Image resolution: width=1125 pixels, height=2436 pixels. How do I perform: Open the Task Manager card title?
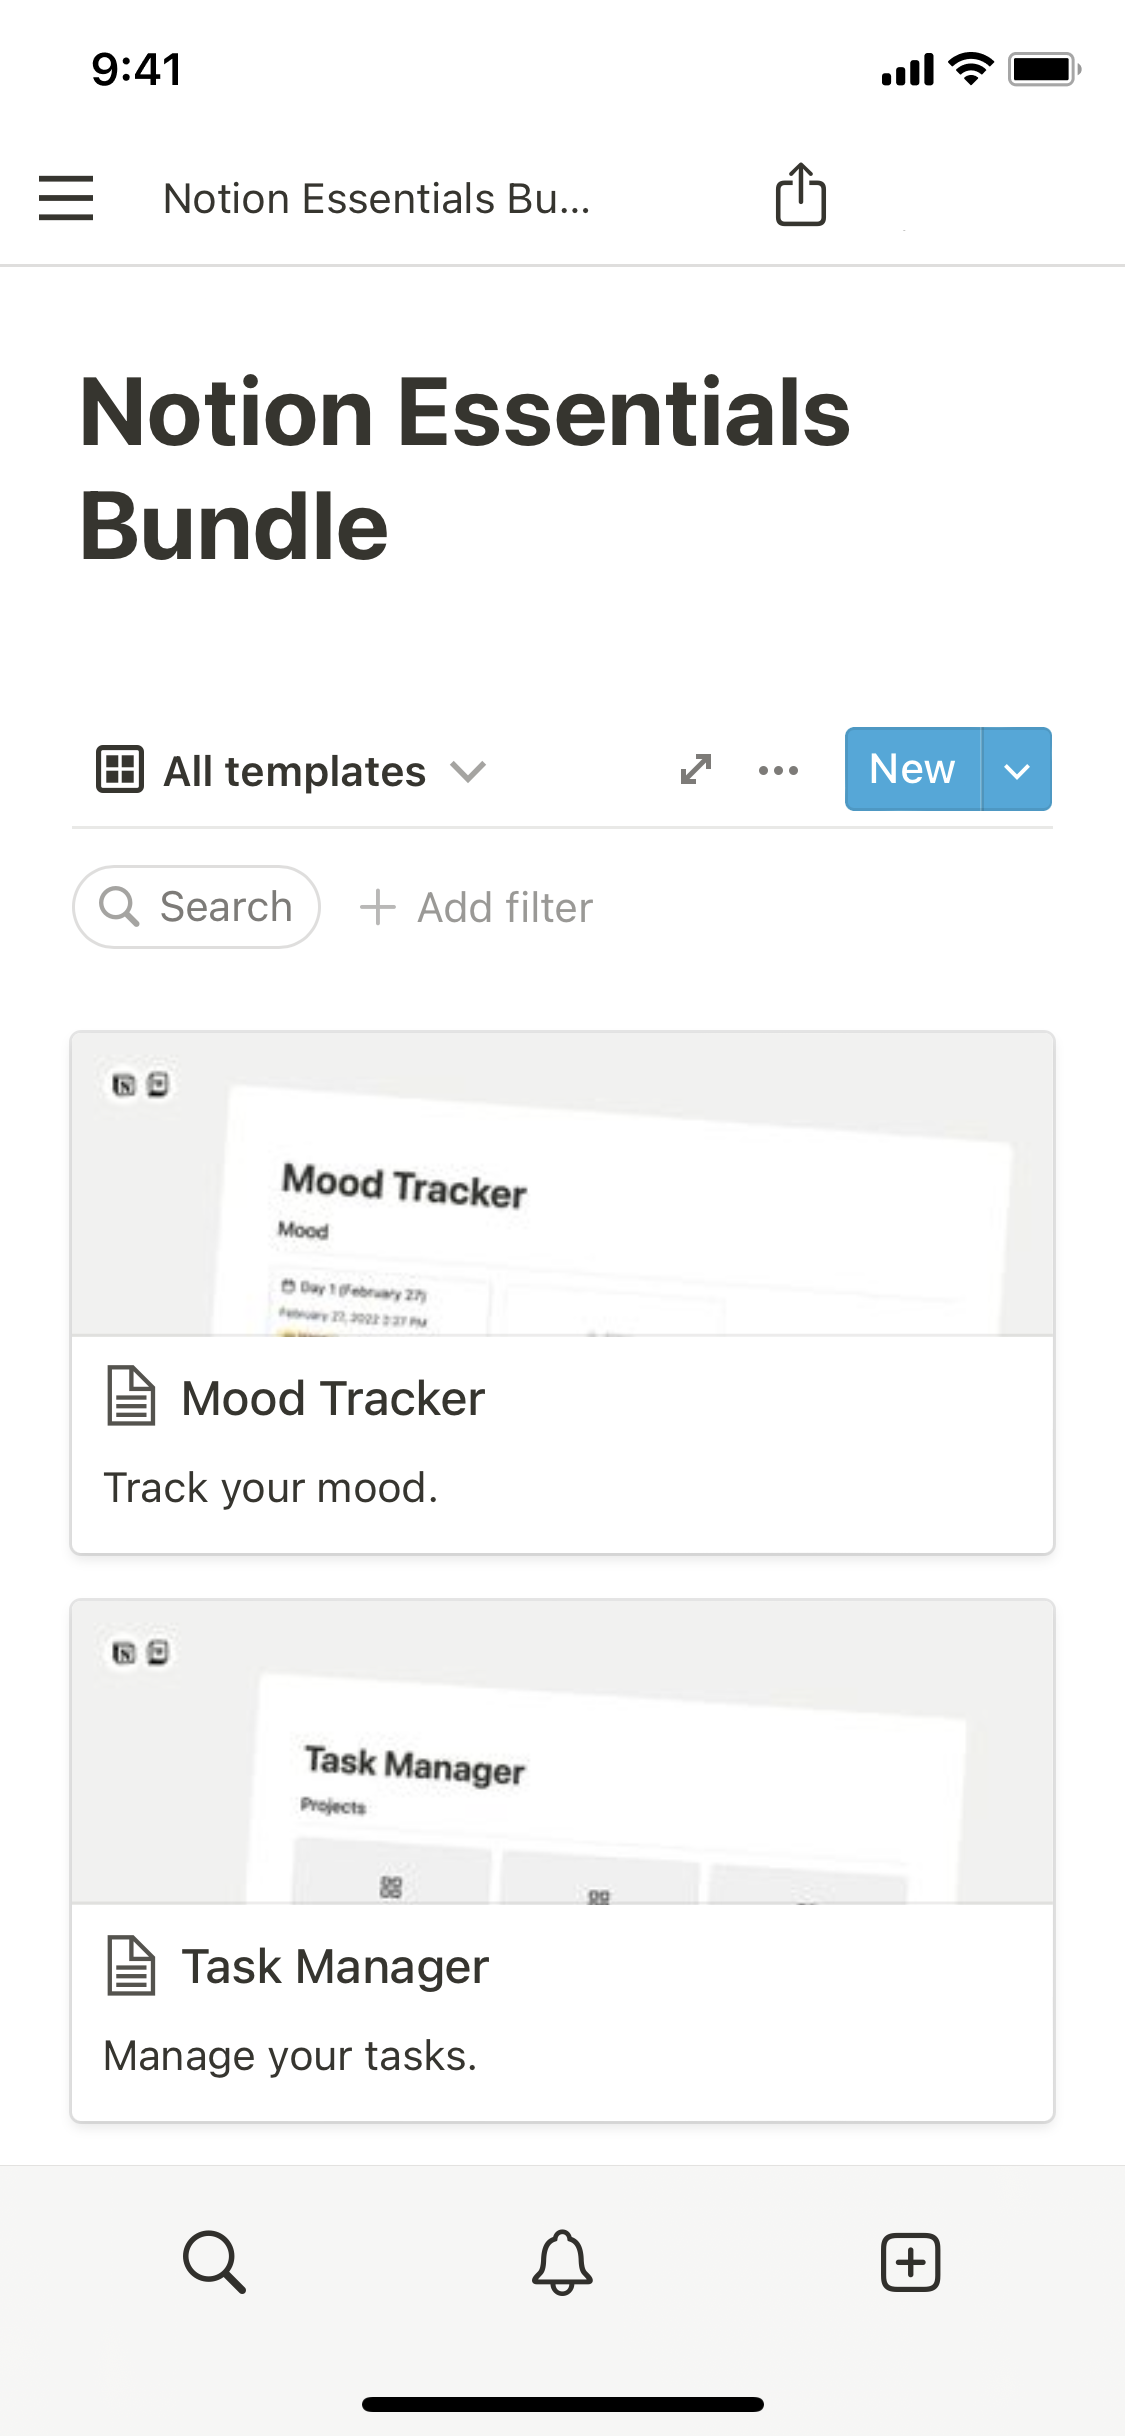pos(335,1967)
